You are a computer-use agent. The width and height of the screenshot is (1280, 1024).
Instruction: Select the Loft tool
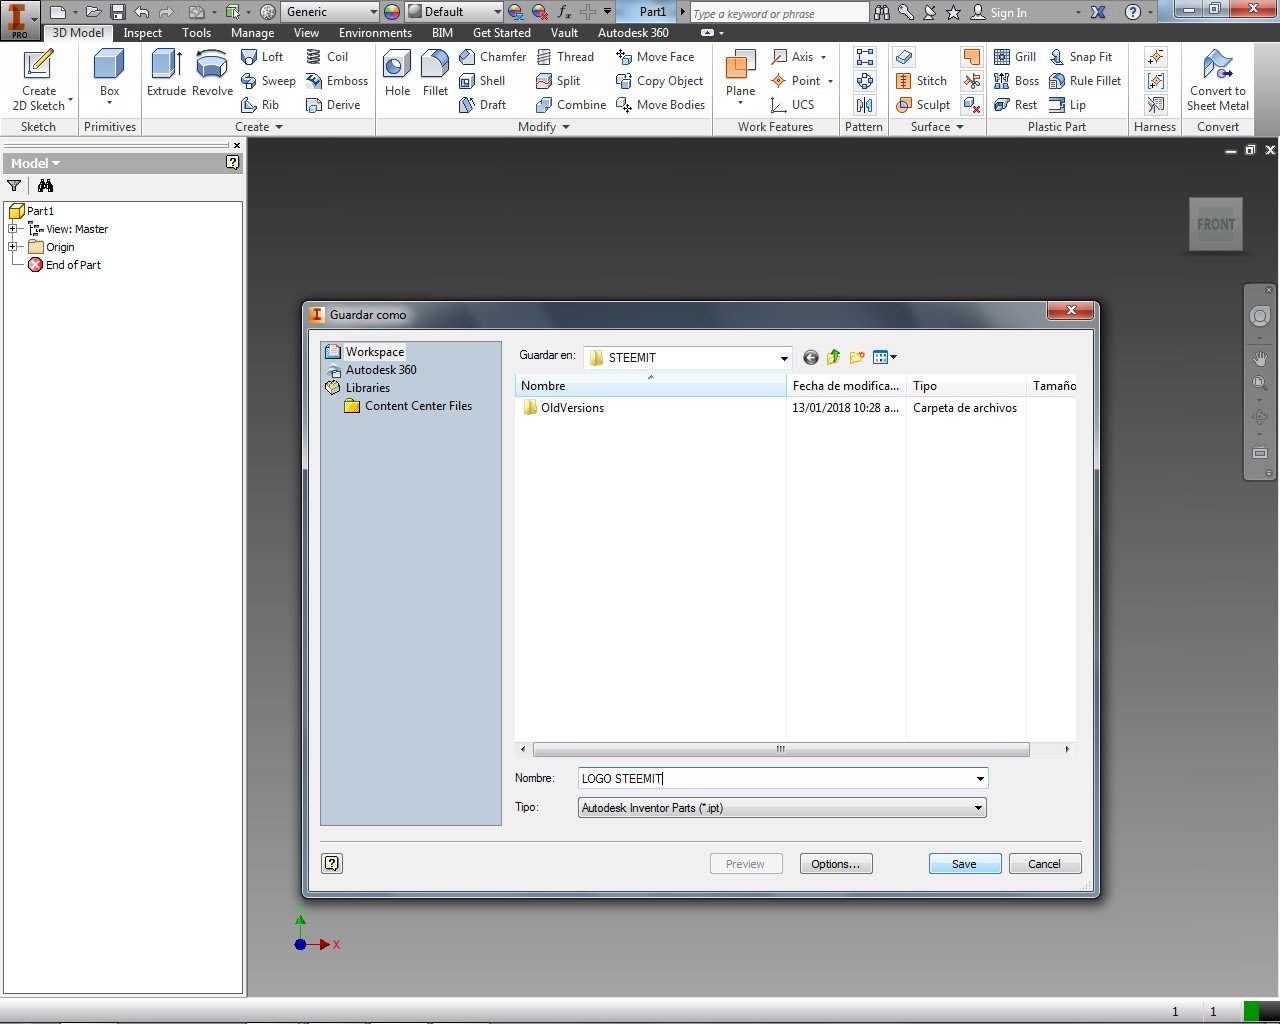click(262, 57)
